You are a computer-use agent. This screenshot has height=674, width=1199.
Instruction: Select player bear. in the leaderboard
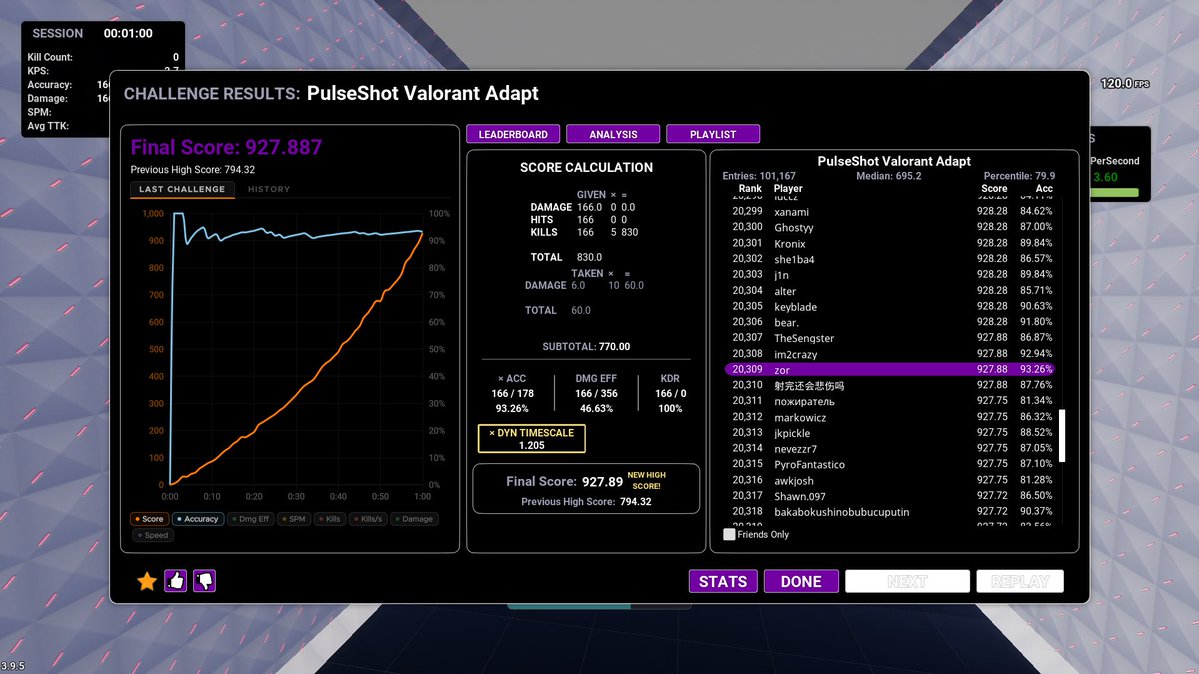(x=889, y=322)
